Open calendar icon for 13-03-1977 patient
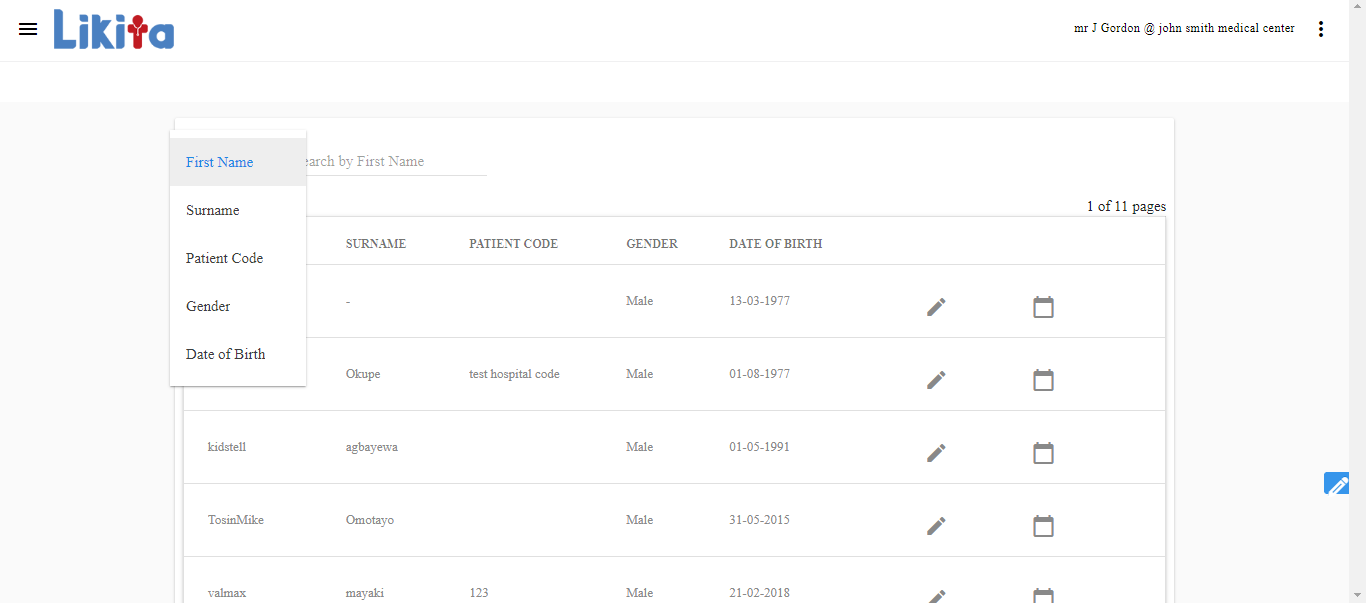The width and height of the screenshot is (1366, 603). 1043,307
